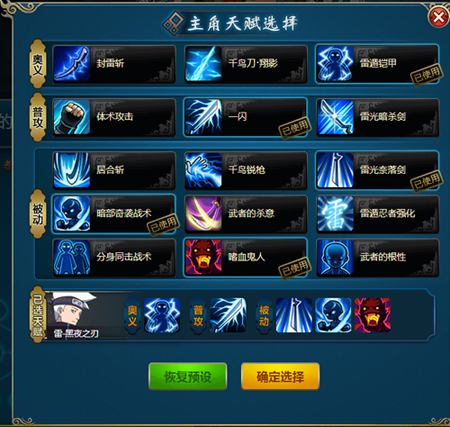Click the 恢复预设 green button
Screen dimensions: 450x427
point(188,376)
